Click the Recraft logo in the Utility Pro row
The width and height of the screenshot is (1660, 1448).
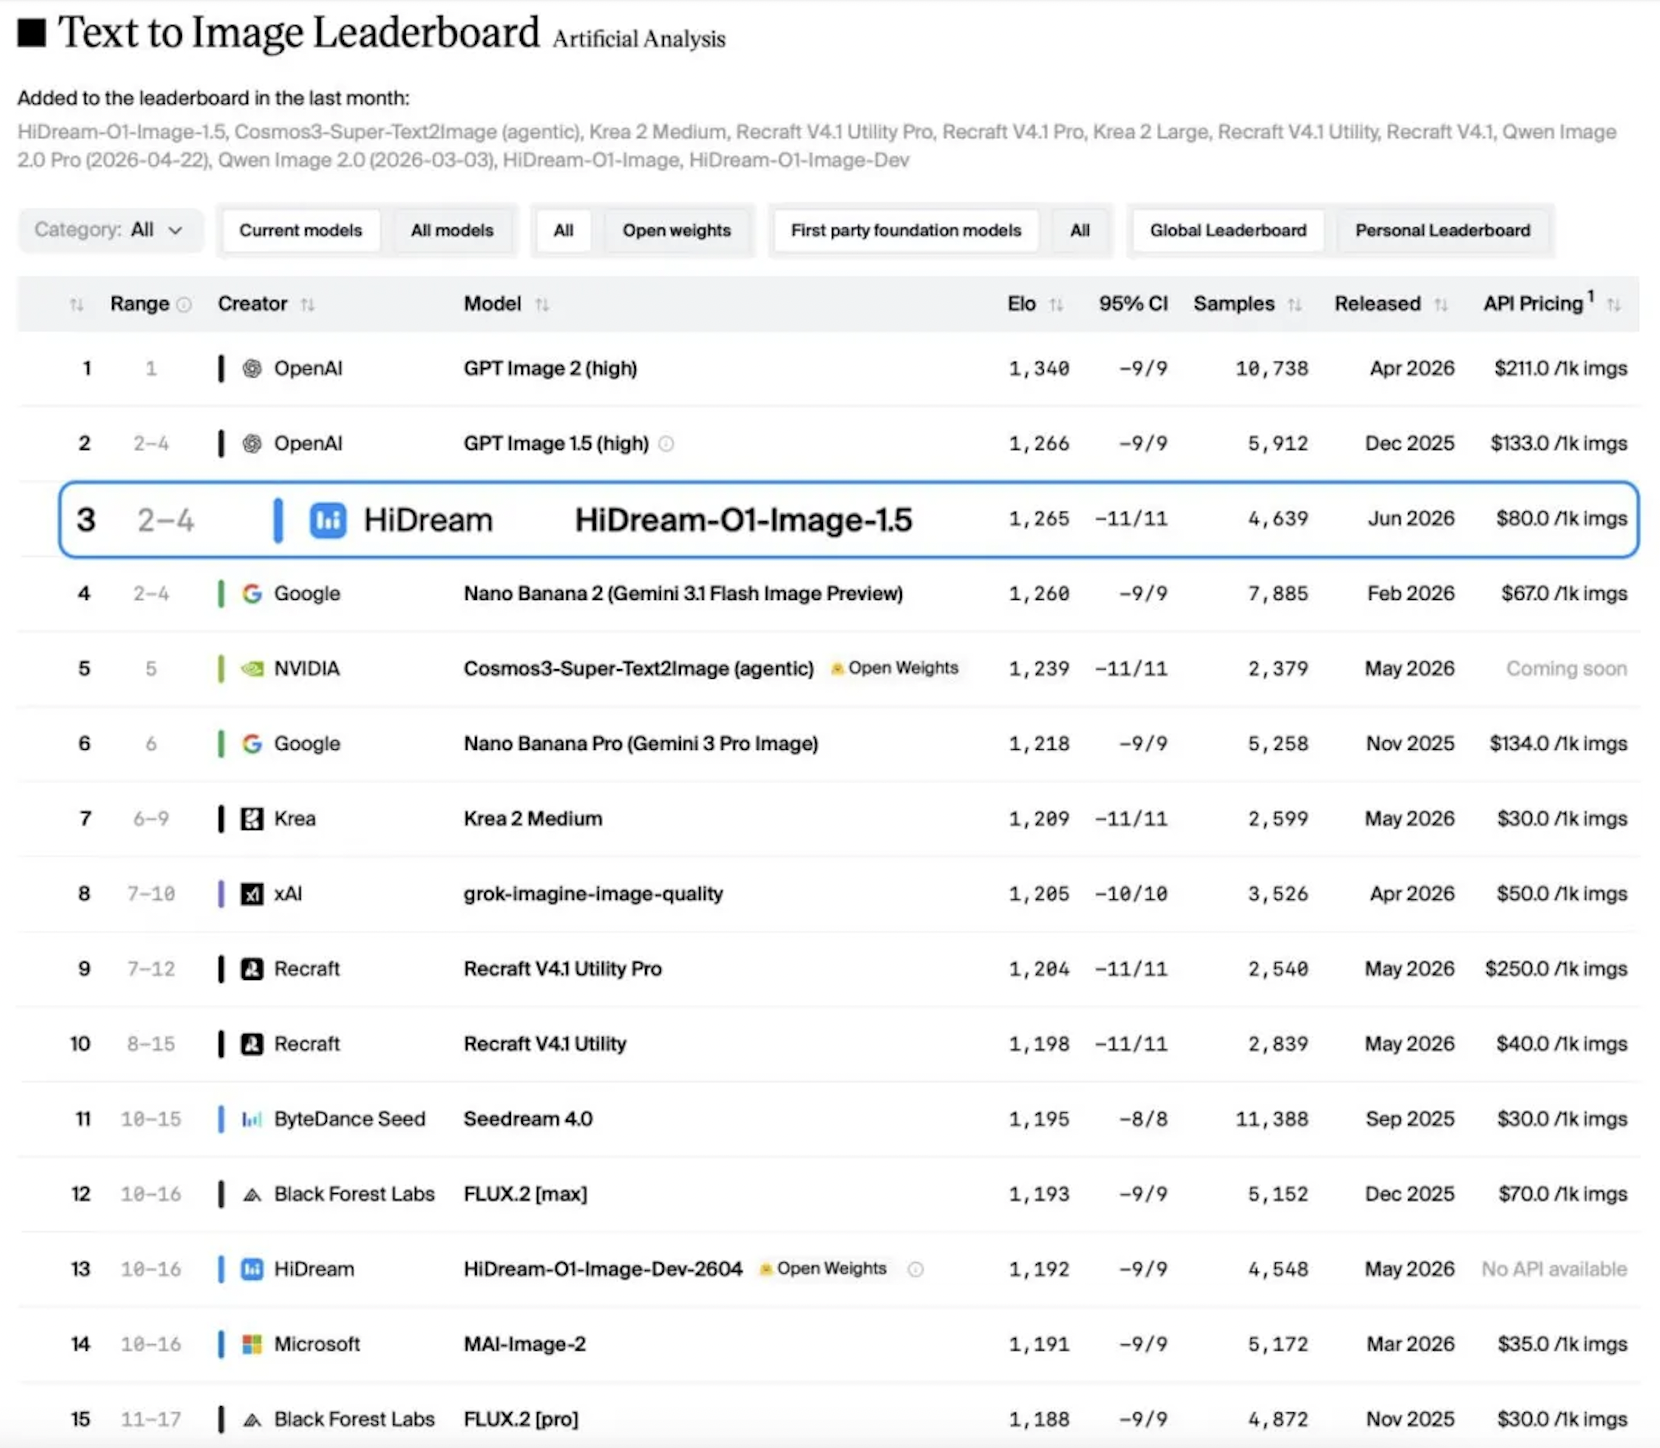(x=252, y=969)
